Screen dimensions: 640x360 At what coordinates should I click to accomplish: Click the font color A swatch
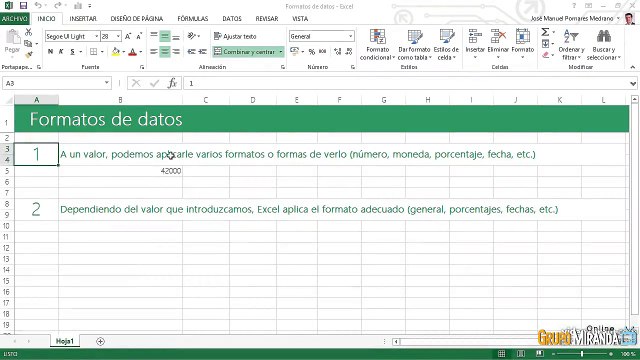coord(132,52)
